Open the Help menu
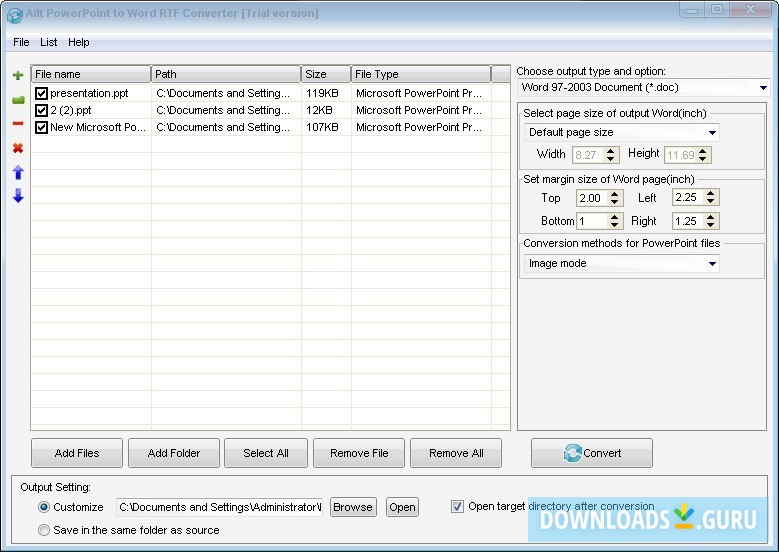779x552 pixels. [x=78, y=42]
